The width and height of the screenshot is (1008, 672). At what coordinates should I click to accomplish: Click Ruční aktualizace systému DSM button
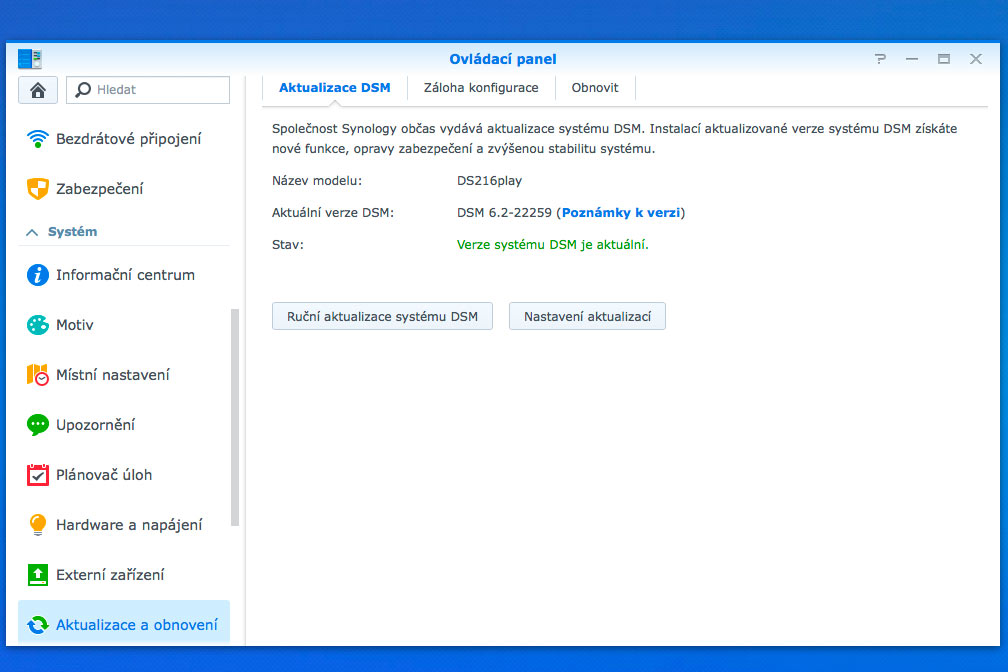(382, 317)
